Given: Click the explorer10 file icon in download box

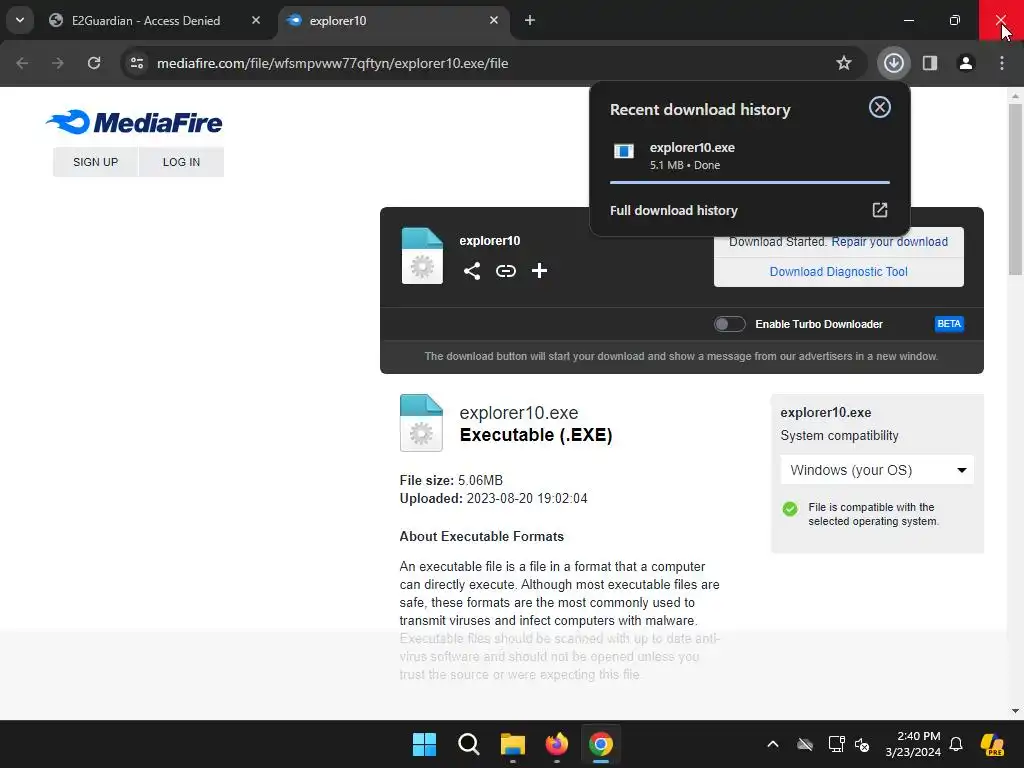Looking at the screenshot, I should coord(422,256).
